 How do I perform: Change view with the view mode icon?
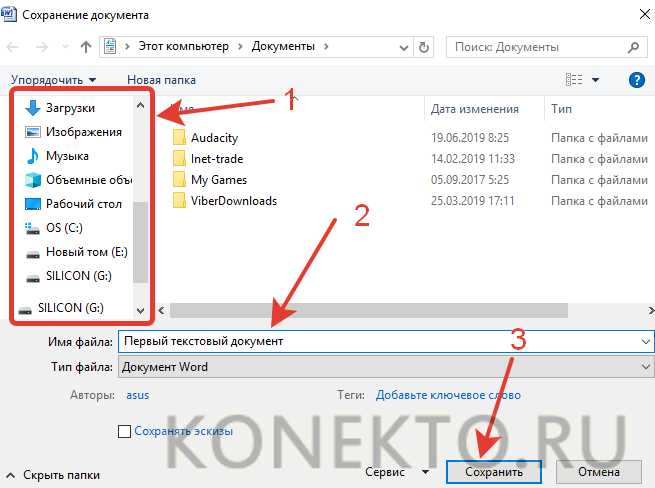574,79
